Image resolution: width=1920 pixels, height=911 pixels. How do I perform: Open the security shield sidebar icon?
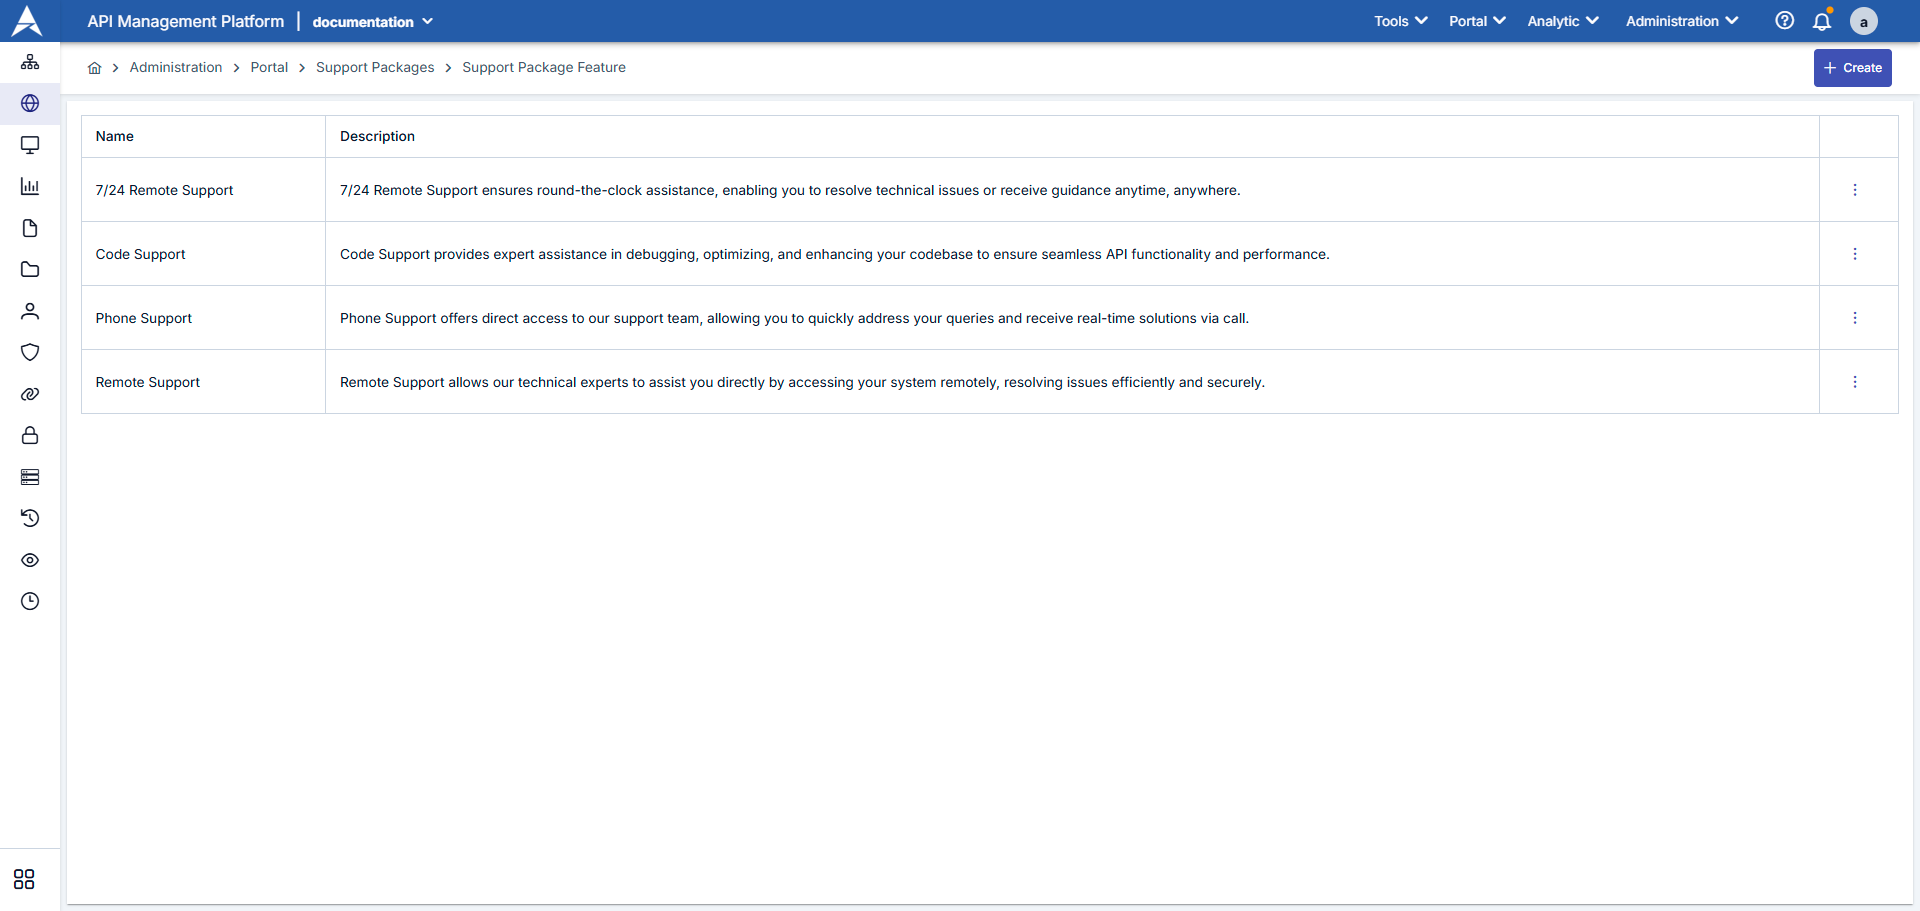[30, 352]
